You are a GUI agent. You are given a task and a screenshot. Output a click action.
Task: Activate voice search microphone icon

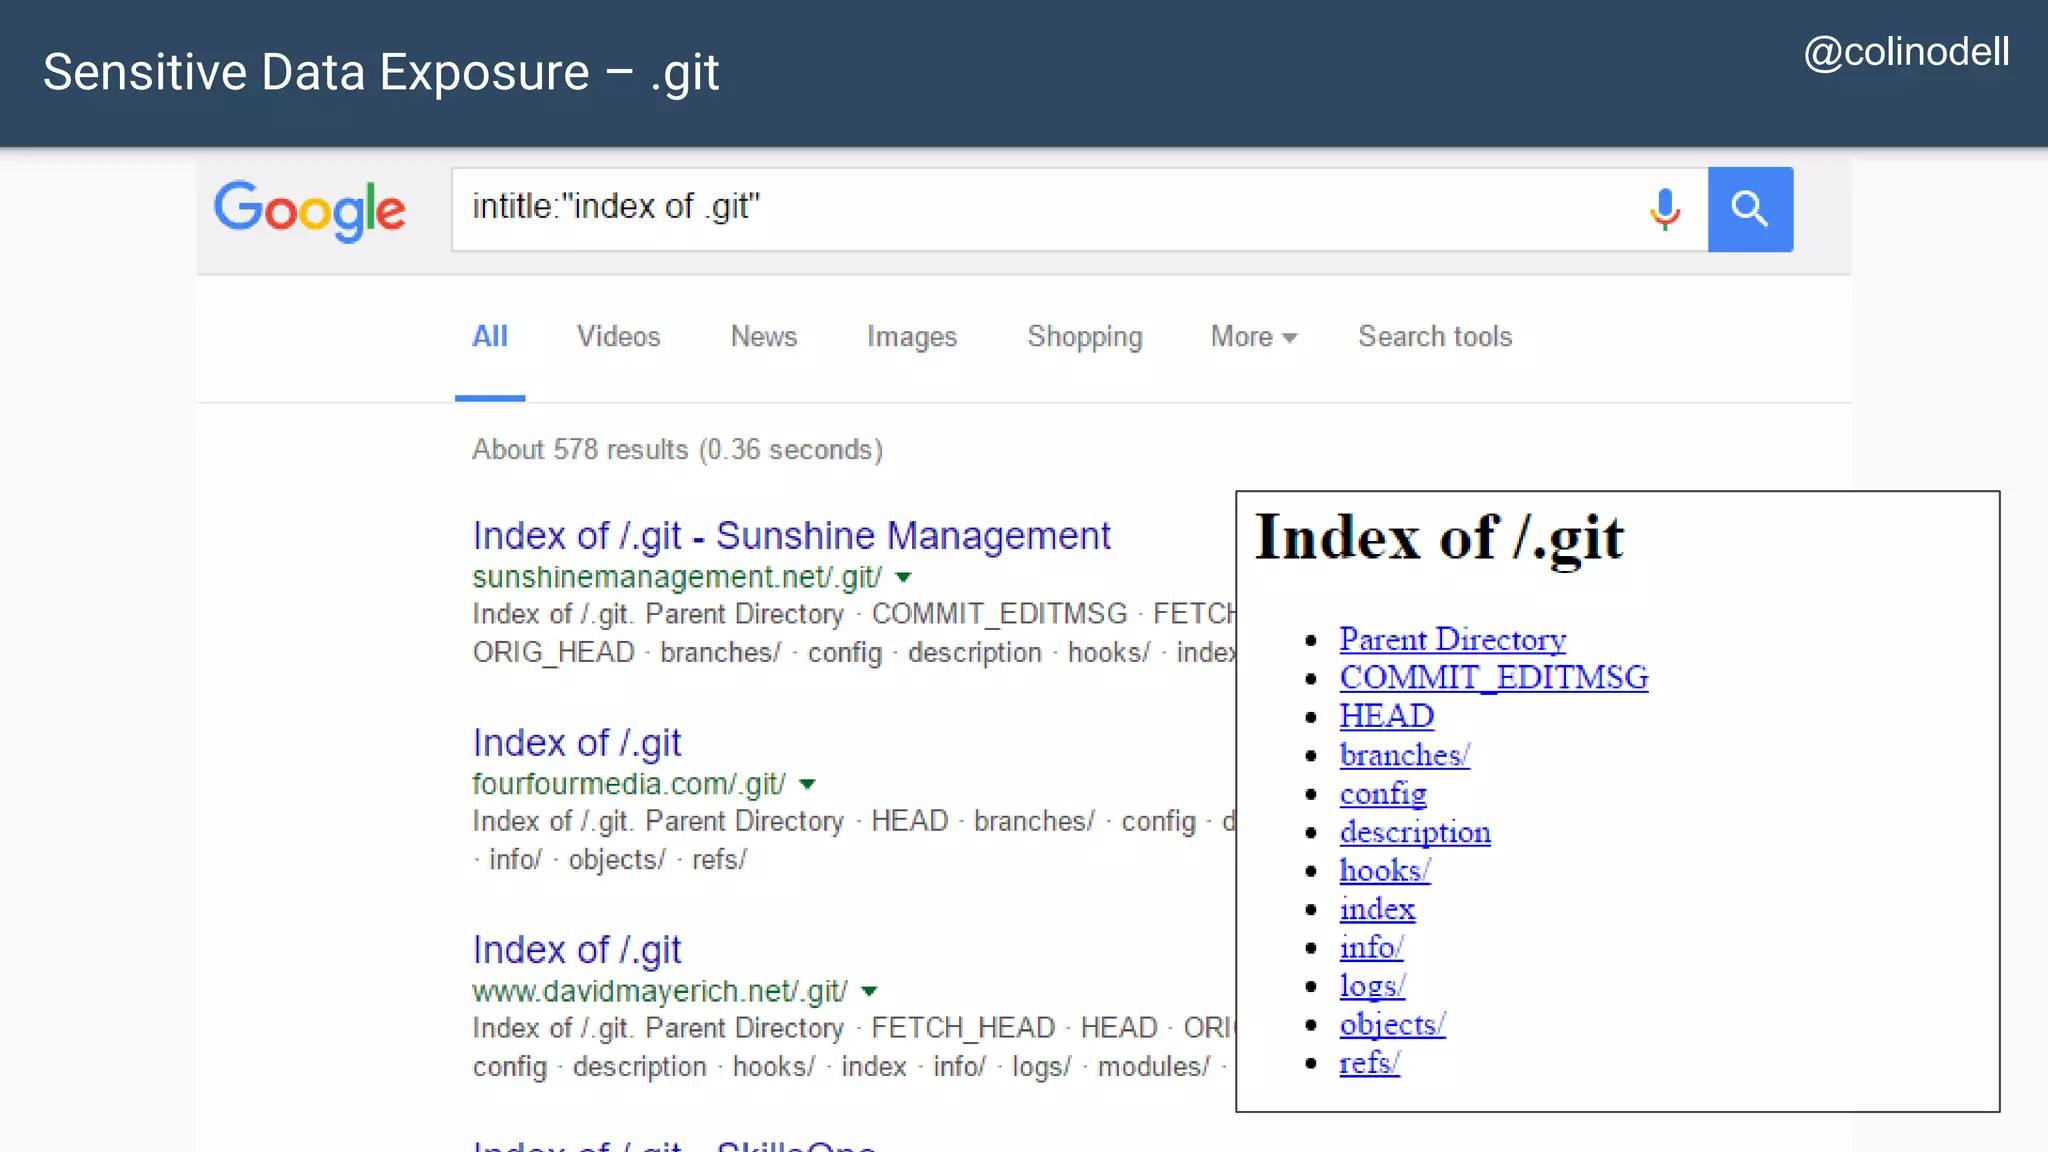click(x=1665, y=209)
